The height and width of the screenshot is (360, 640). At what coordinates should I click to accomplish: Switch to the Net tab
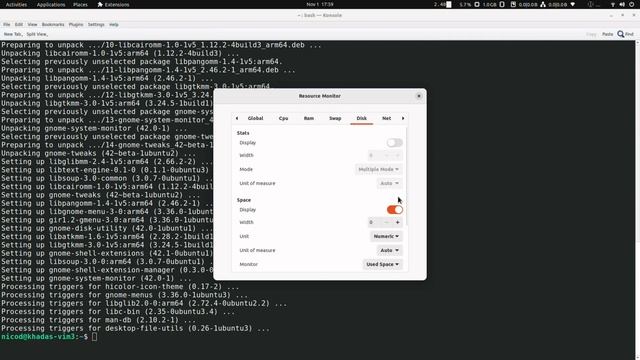point(387,118)
